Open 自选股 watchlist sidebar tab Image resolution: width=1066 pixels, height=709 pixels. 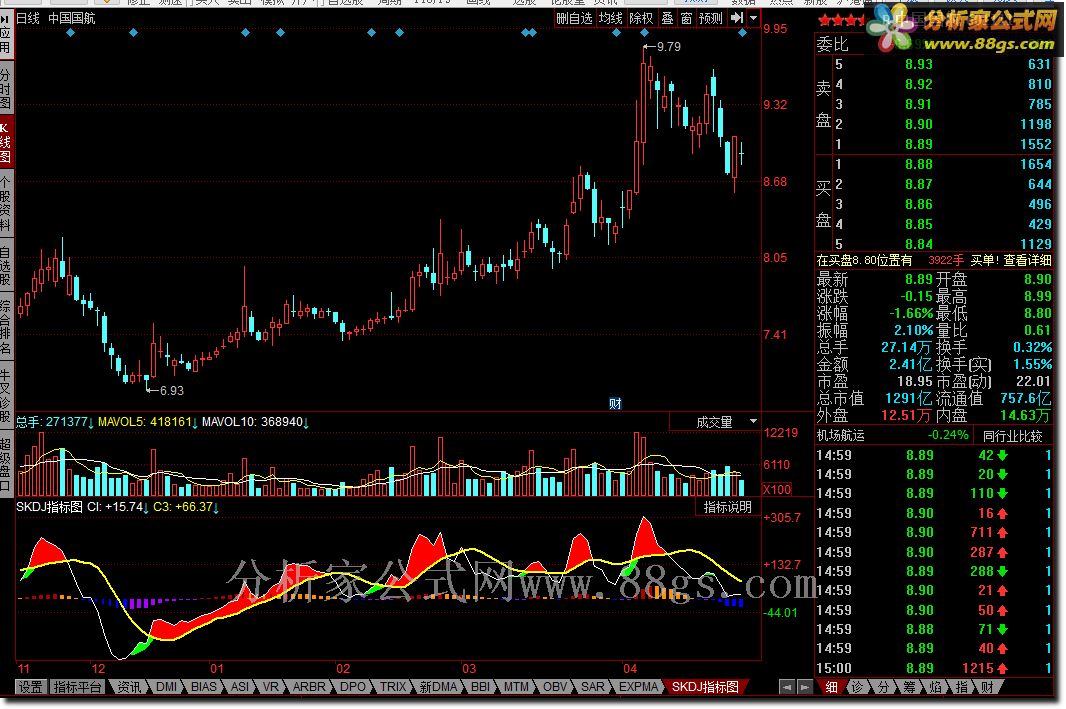pos(5,266)
